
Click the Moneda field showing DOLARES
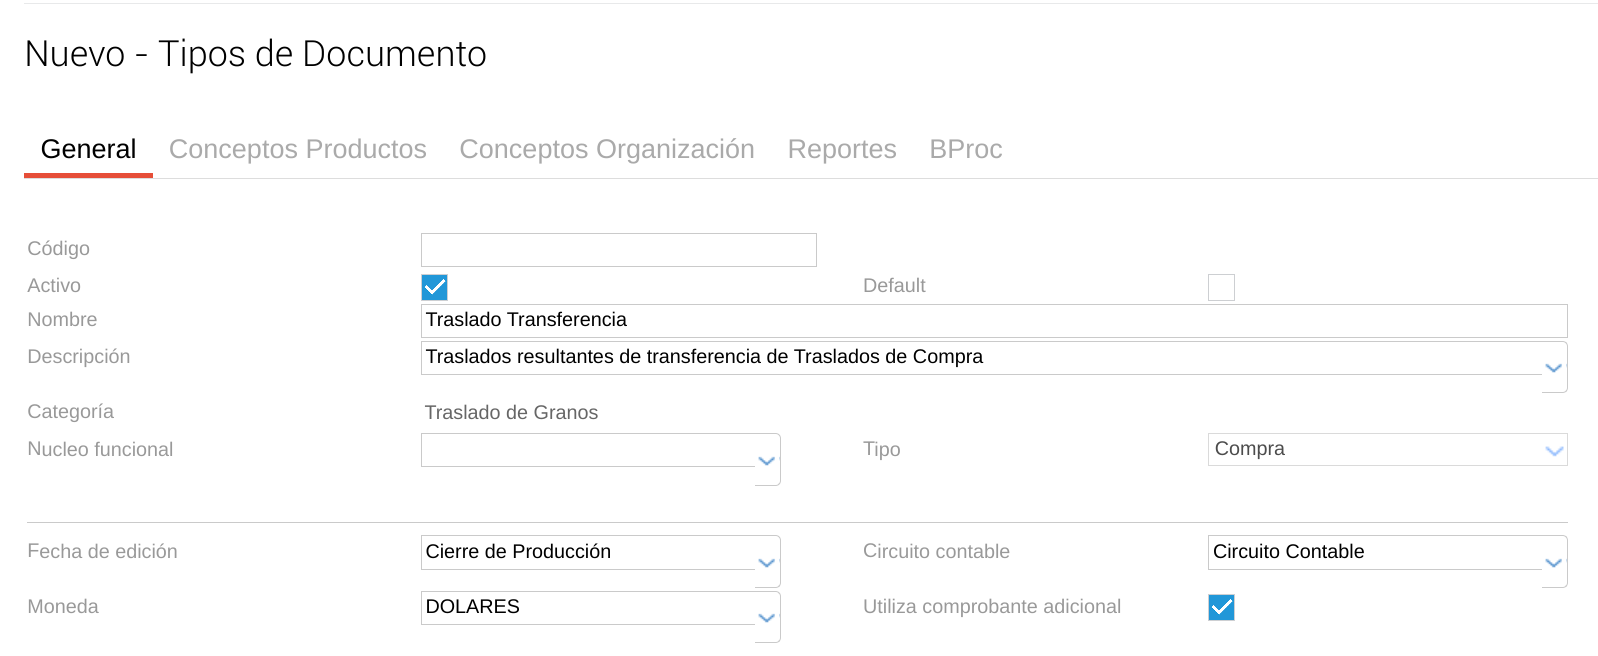587,608
